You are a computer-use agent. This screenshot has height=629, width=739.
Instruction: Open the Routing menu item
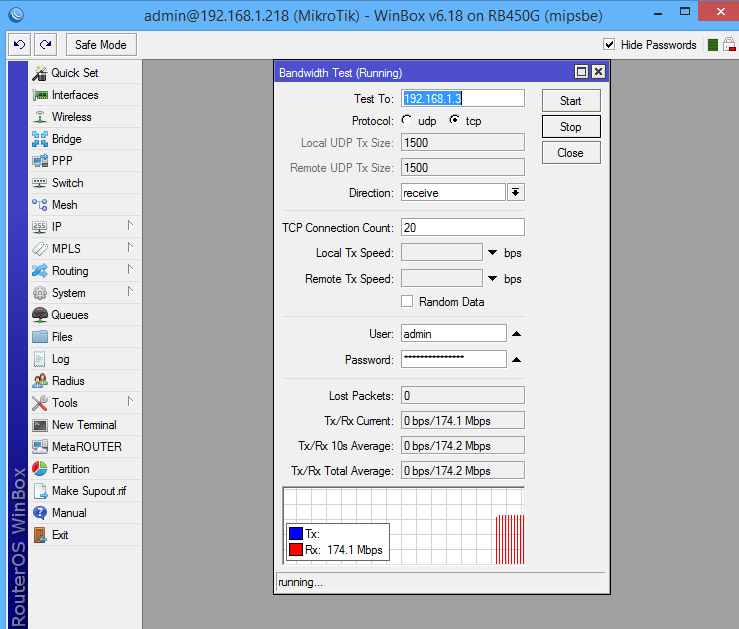click(x=85, y=271)
